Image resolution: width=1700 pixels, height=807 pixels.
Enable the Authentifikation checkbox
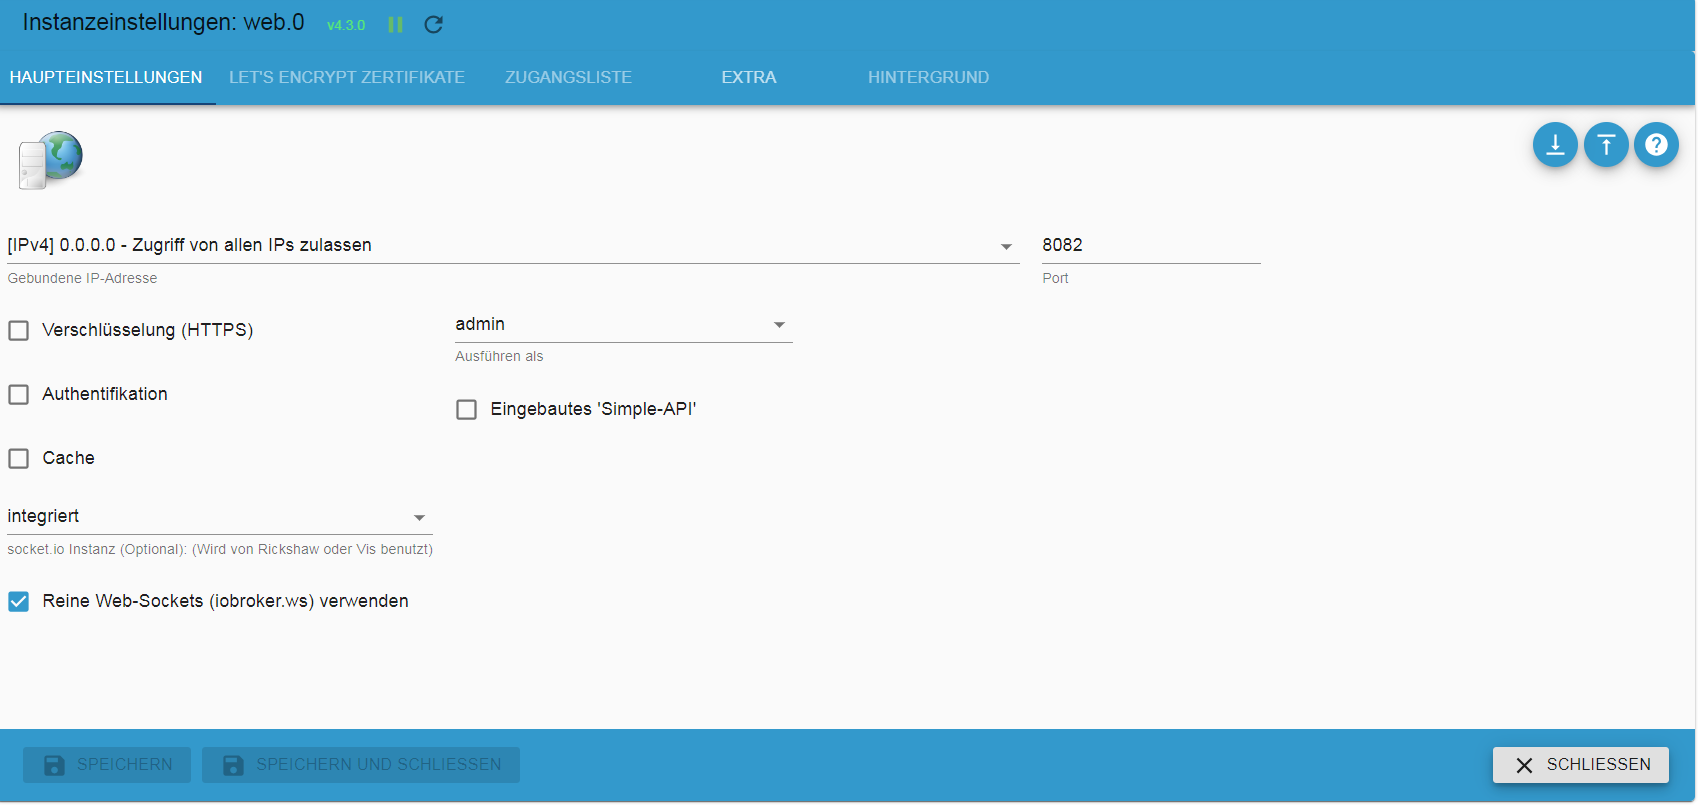point(19,394)
